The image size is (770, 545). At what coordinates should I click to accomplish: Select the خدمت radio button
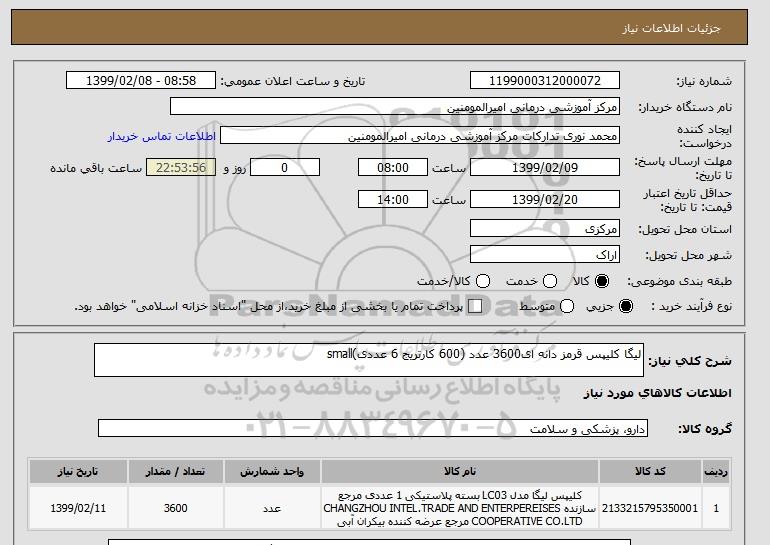[550, 281]
